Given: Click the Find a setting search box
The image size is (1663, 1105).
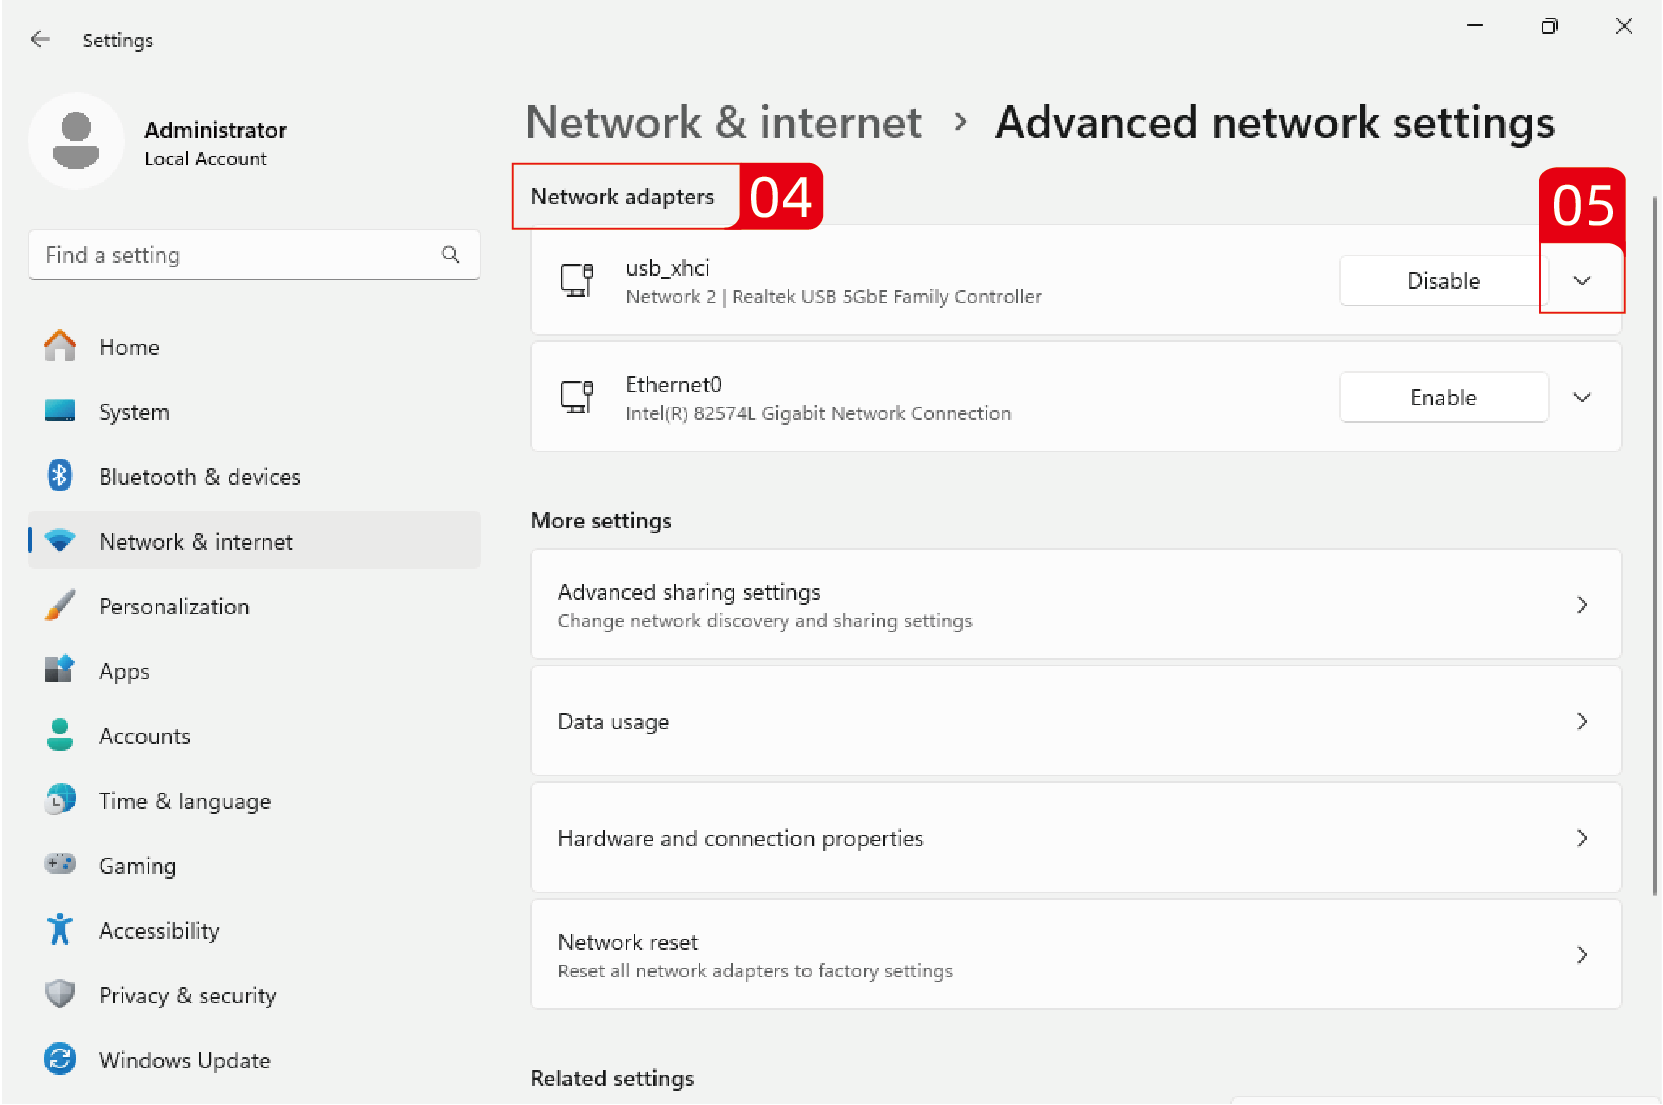Looking at the screenshot, I should click(x=235, y=255).
